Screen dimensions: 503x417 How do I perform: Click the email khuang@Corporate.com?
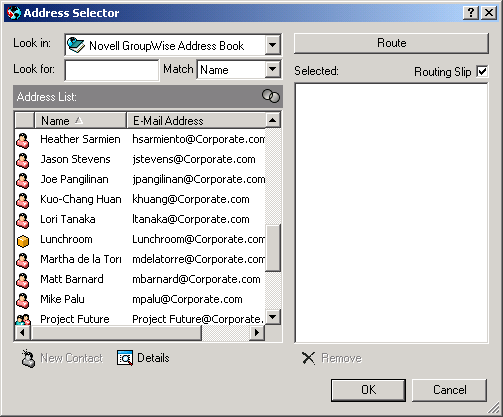pos(191,199)
